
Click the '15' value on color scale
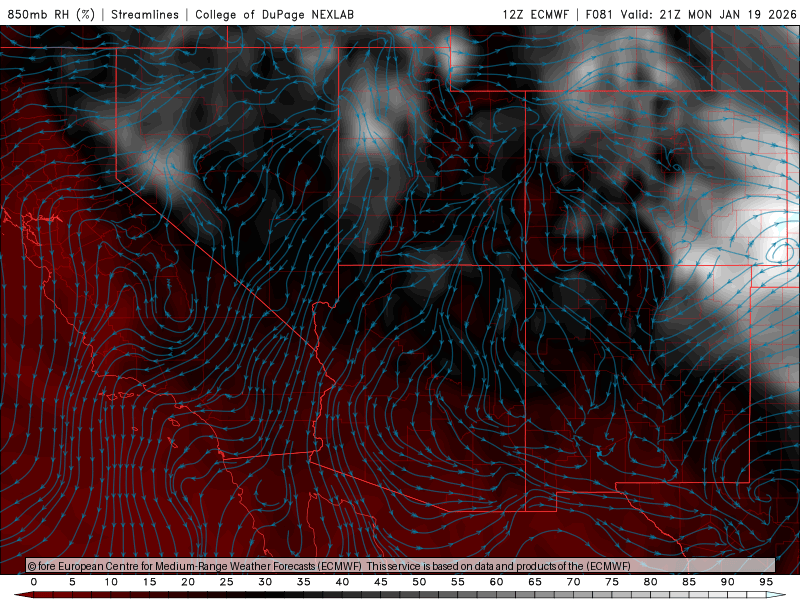[x=149, y=582]
